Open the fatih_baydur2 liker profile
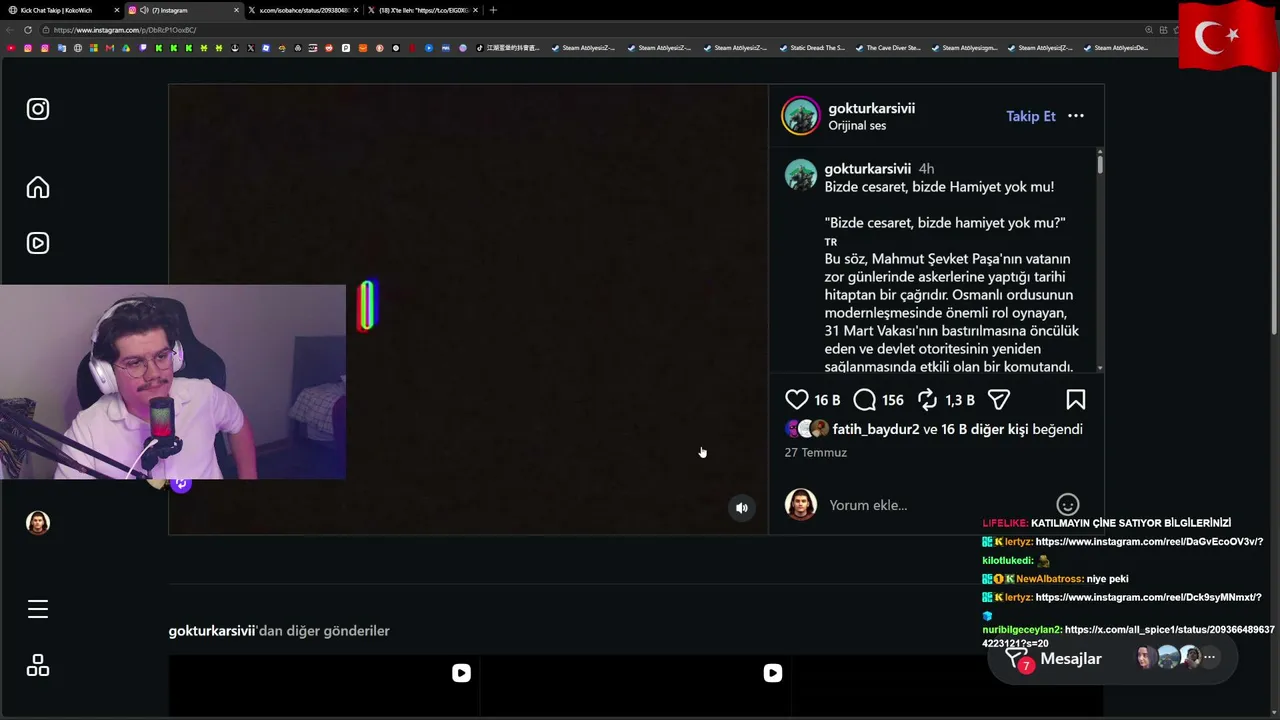The image size is (1280, 720). point(876,429)
